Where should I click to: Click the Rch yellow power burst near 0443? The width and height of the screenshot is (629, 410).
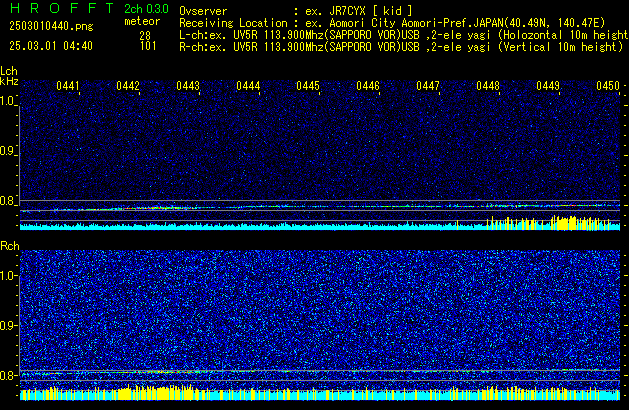(158, 393)
